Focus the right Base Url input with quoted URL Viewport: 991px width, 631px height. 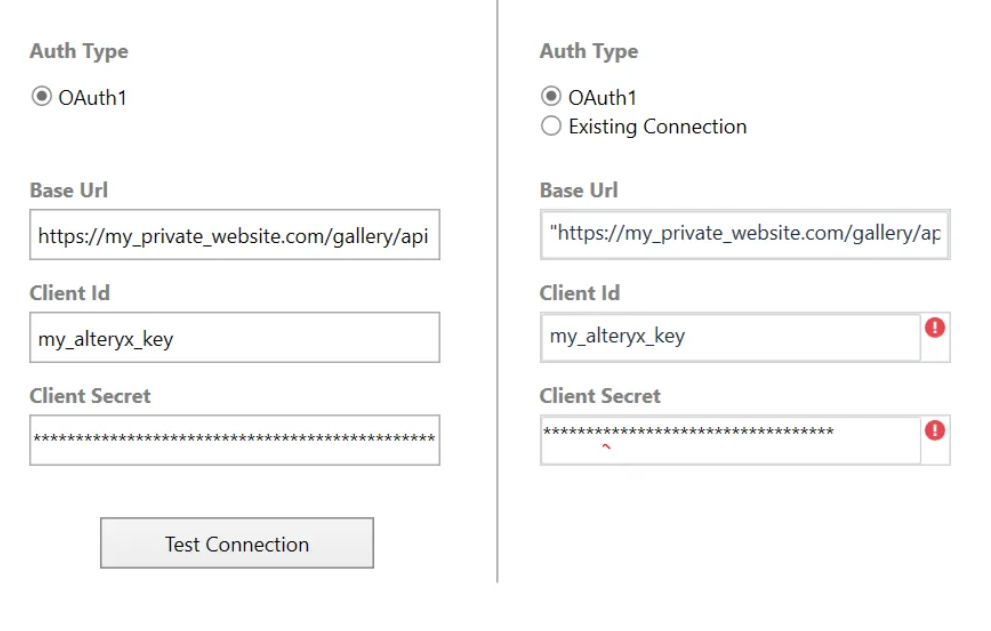744,234
